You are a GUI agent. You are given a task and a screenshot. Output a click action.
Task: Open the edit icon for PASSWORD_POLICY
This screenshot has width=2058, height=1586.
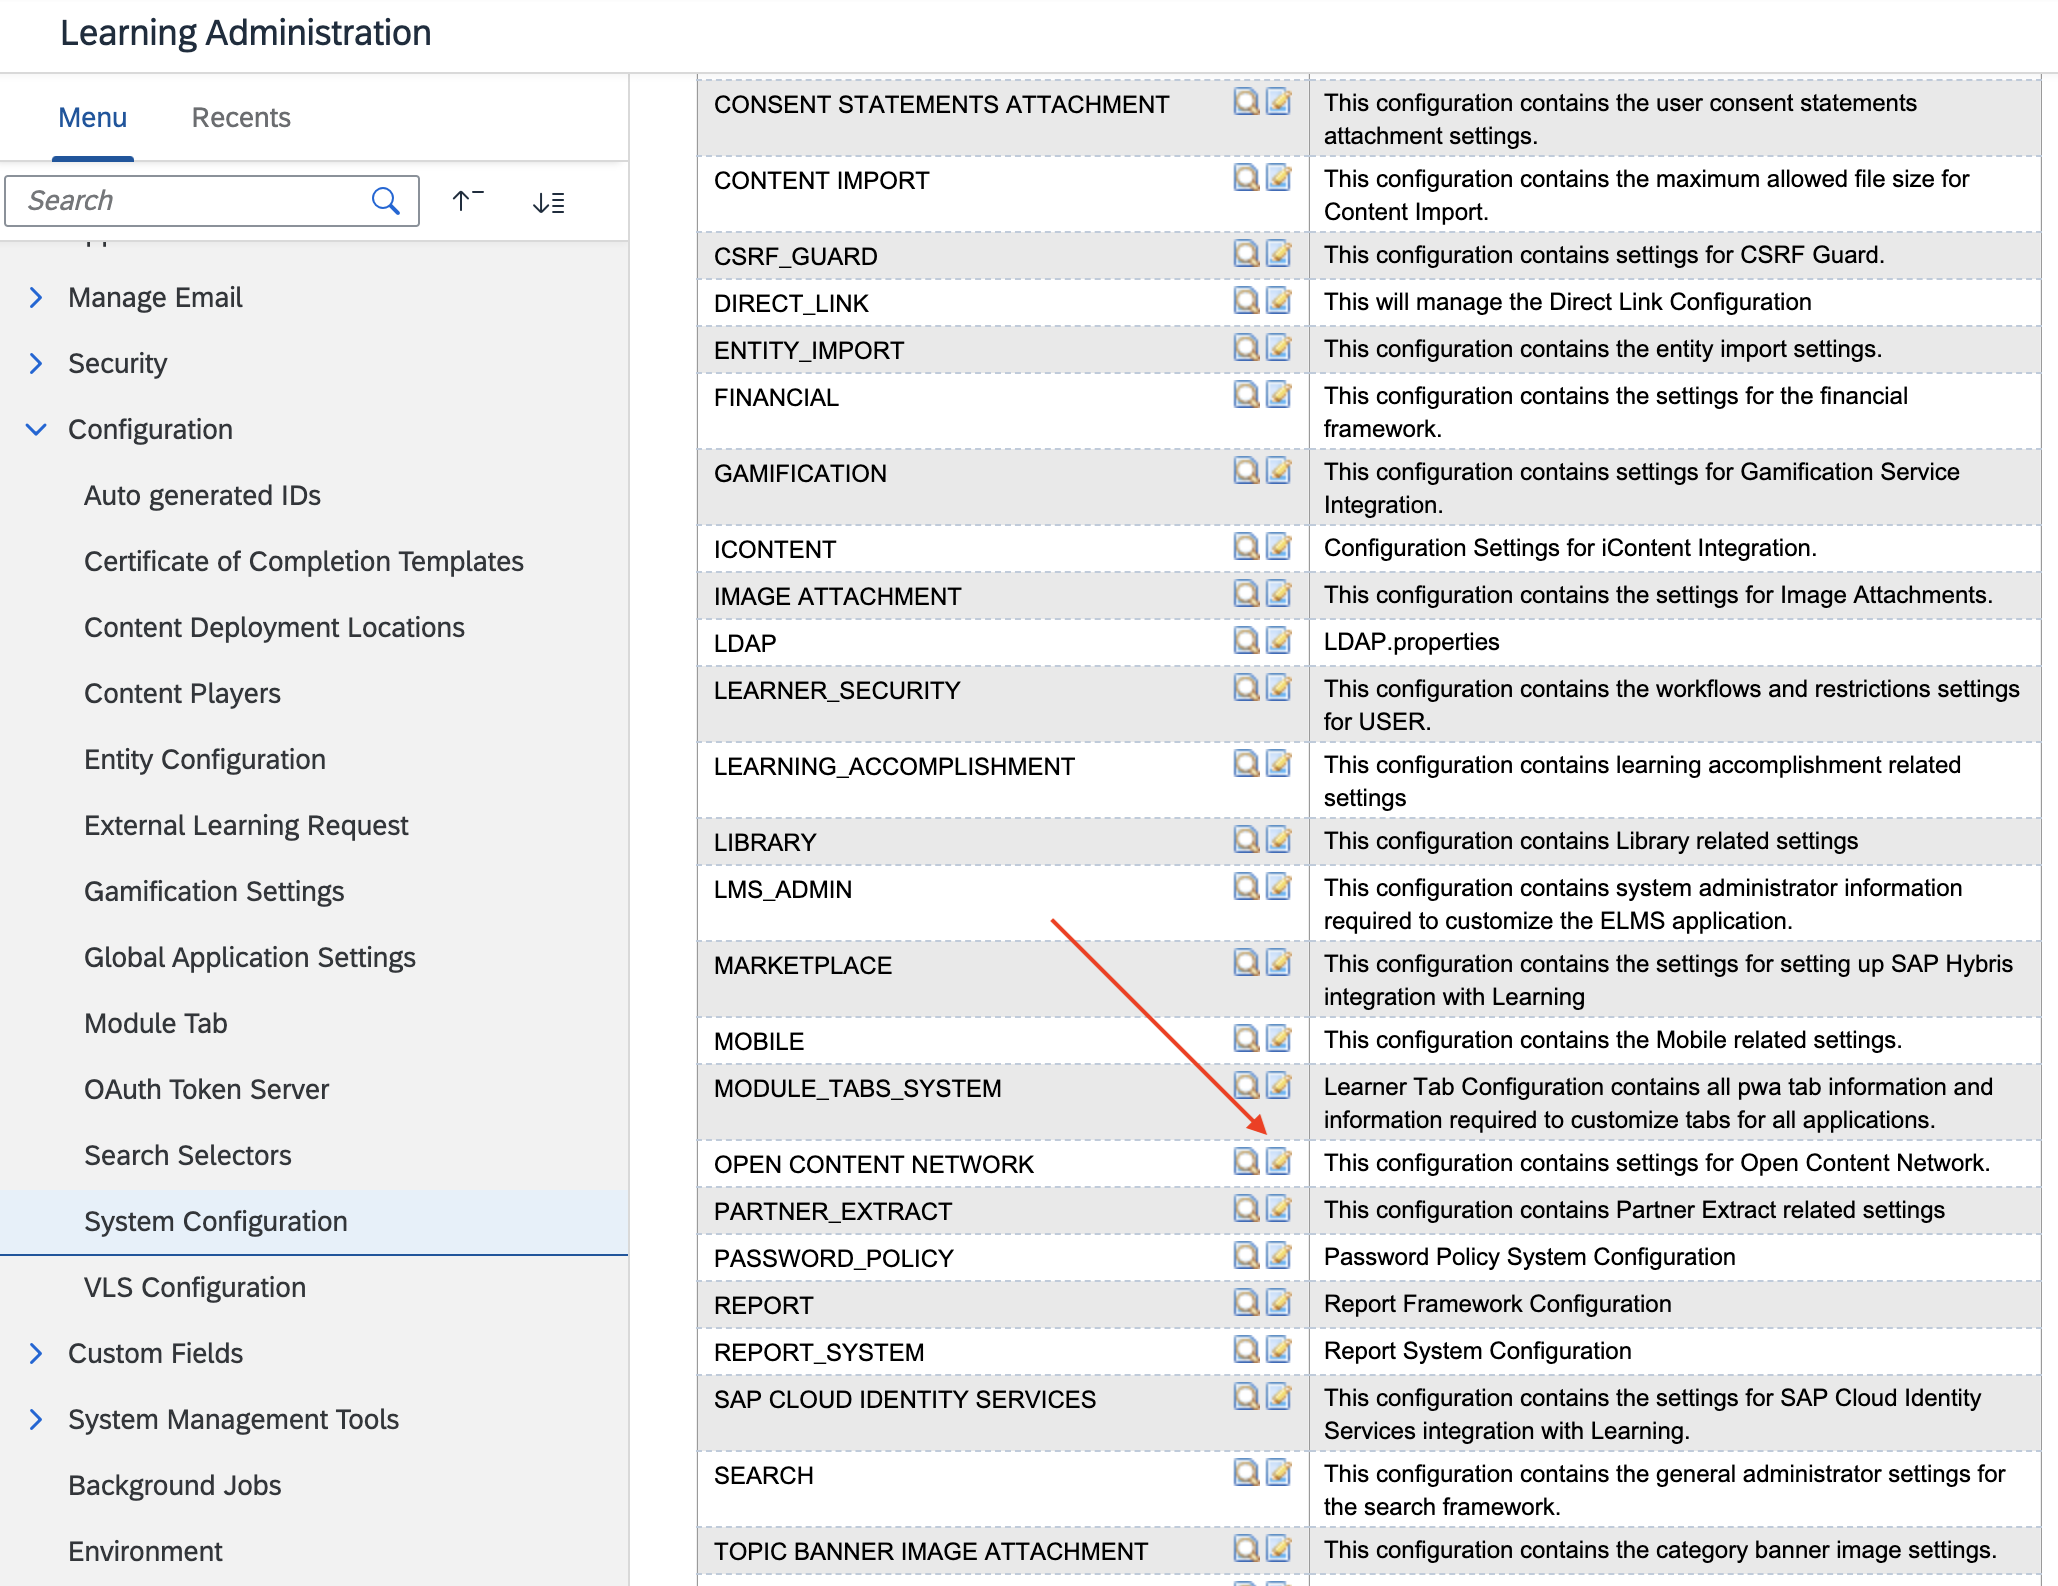tap(1278, 1256)
